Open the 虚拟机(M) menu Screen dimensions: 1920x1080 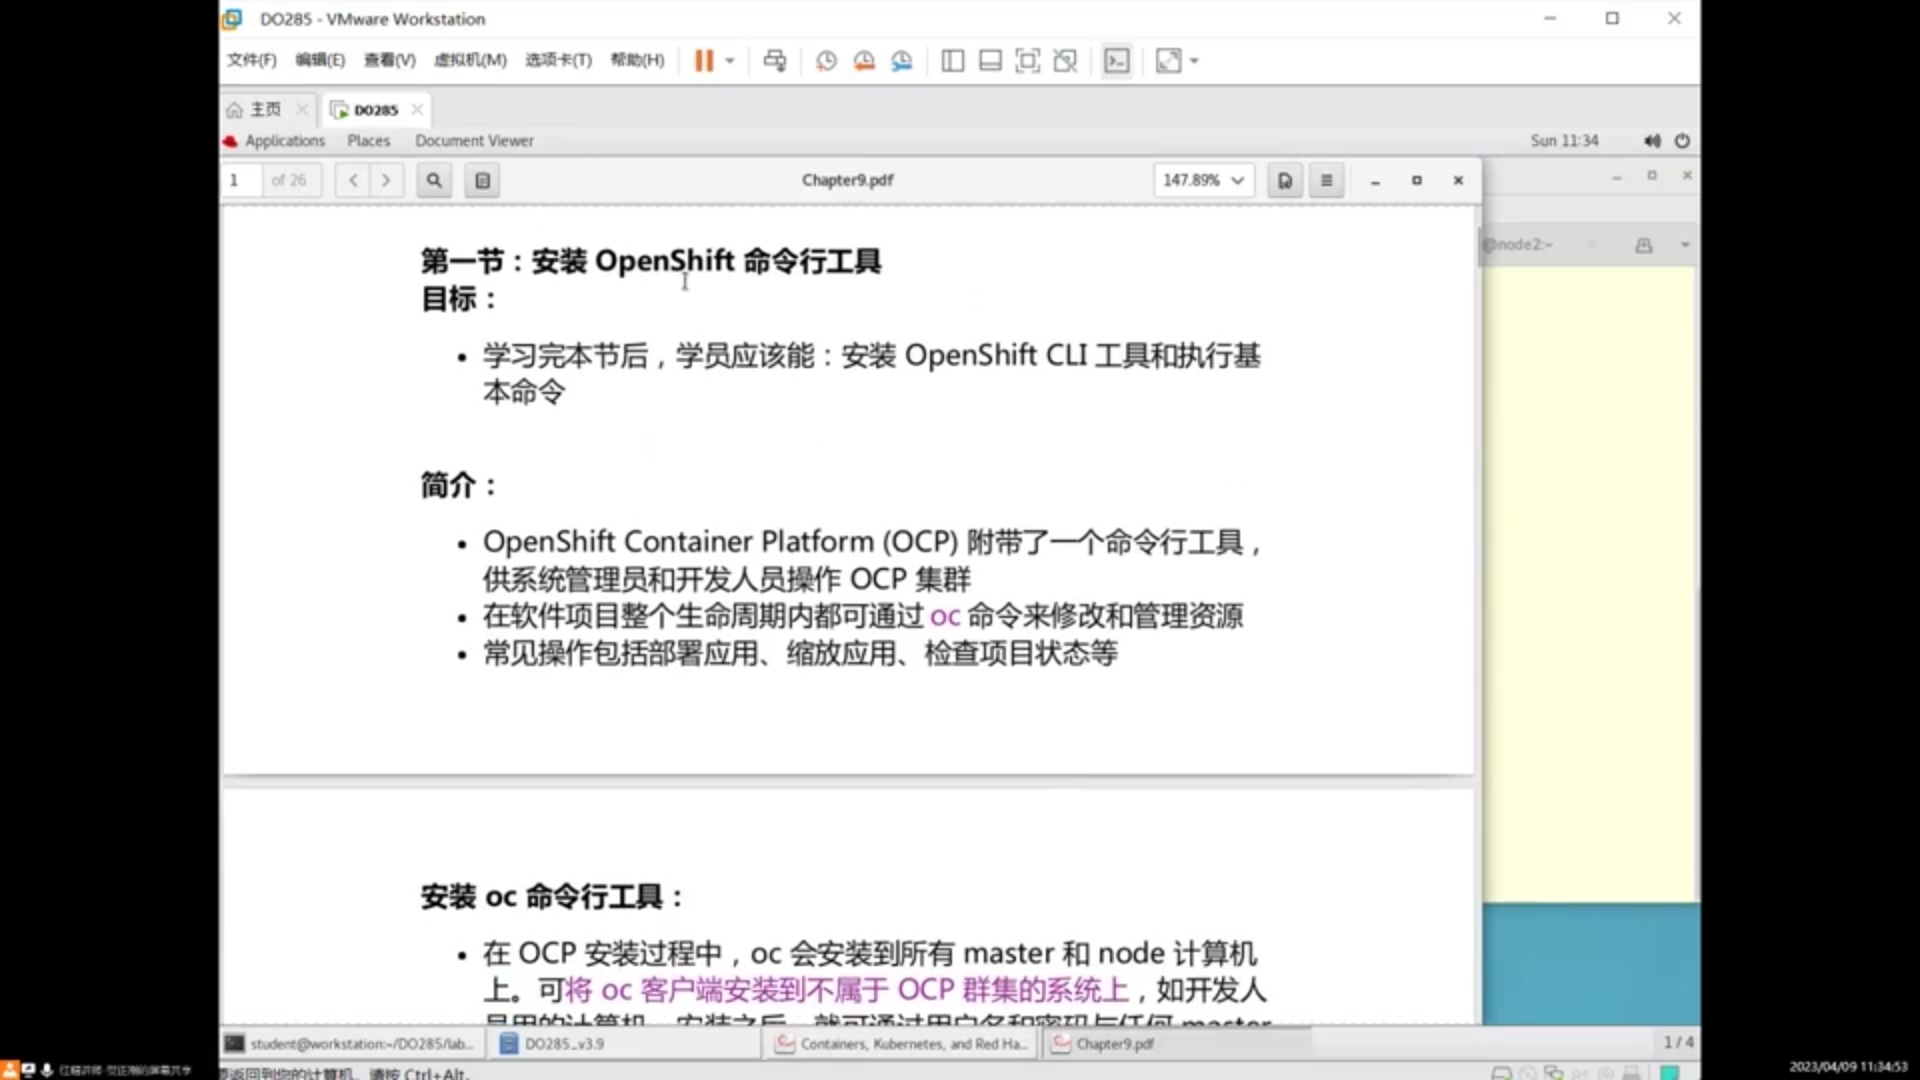coord(470,60)
